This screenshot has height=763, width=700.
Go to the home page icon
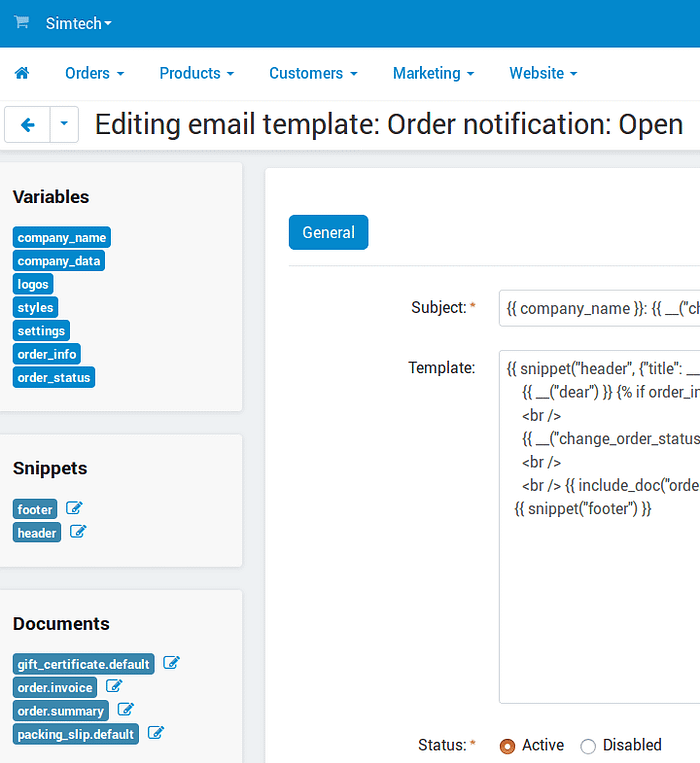(22, 73)
